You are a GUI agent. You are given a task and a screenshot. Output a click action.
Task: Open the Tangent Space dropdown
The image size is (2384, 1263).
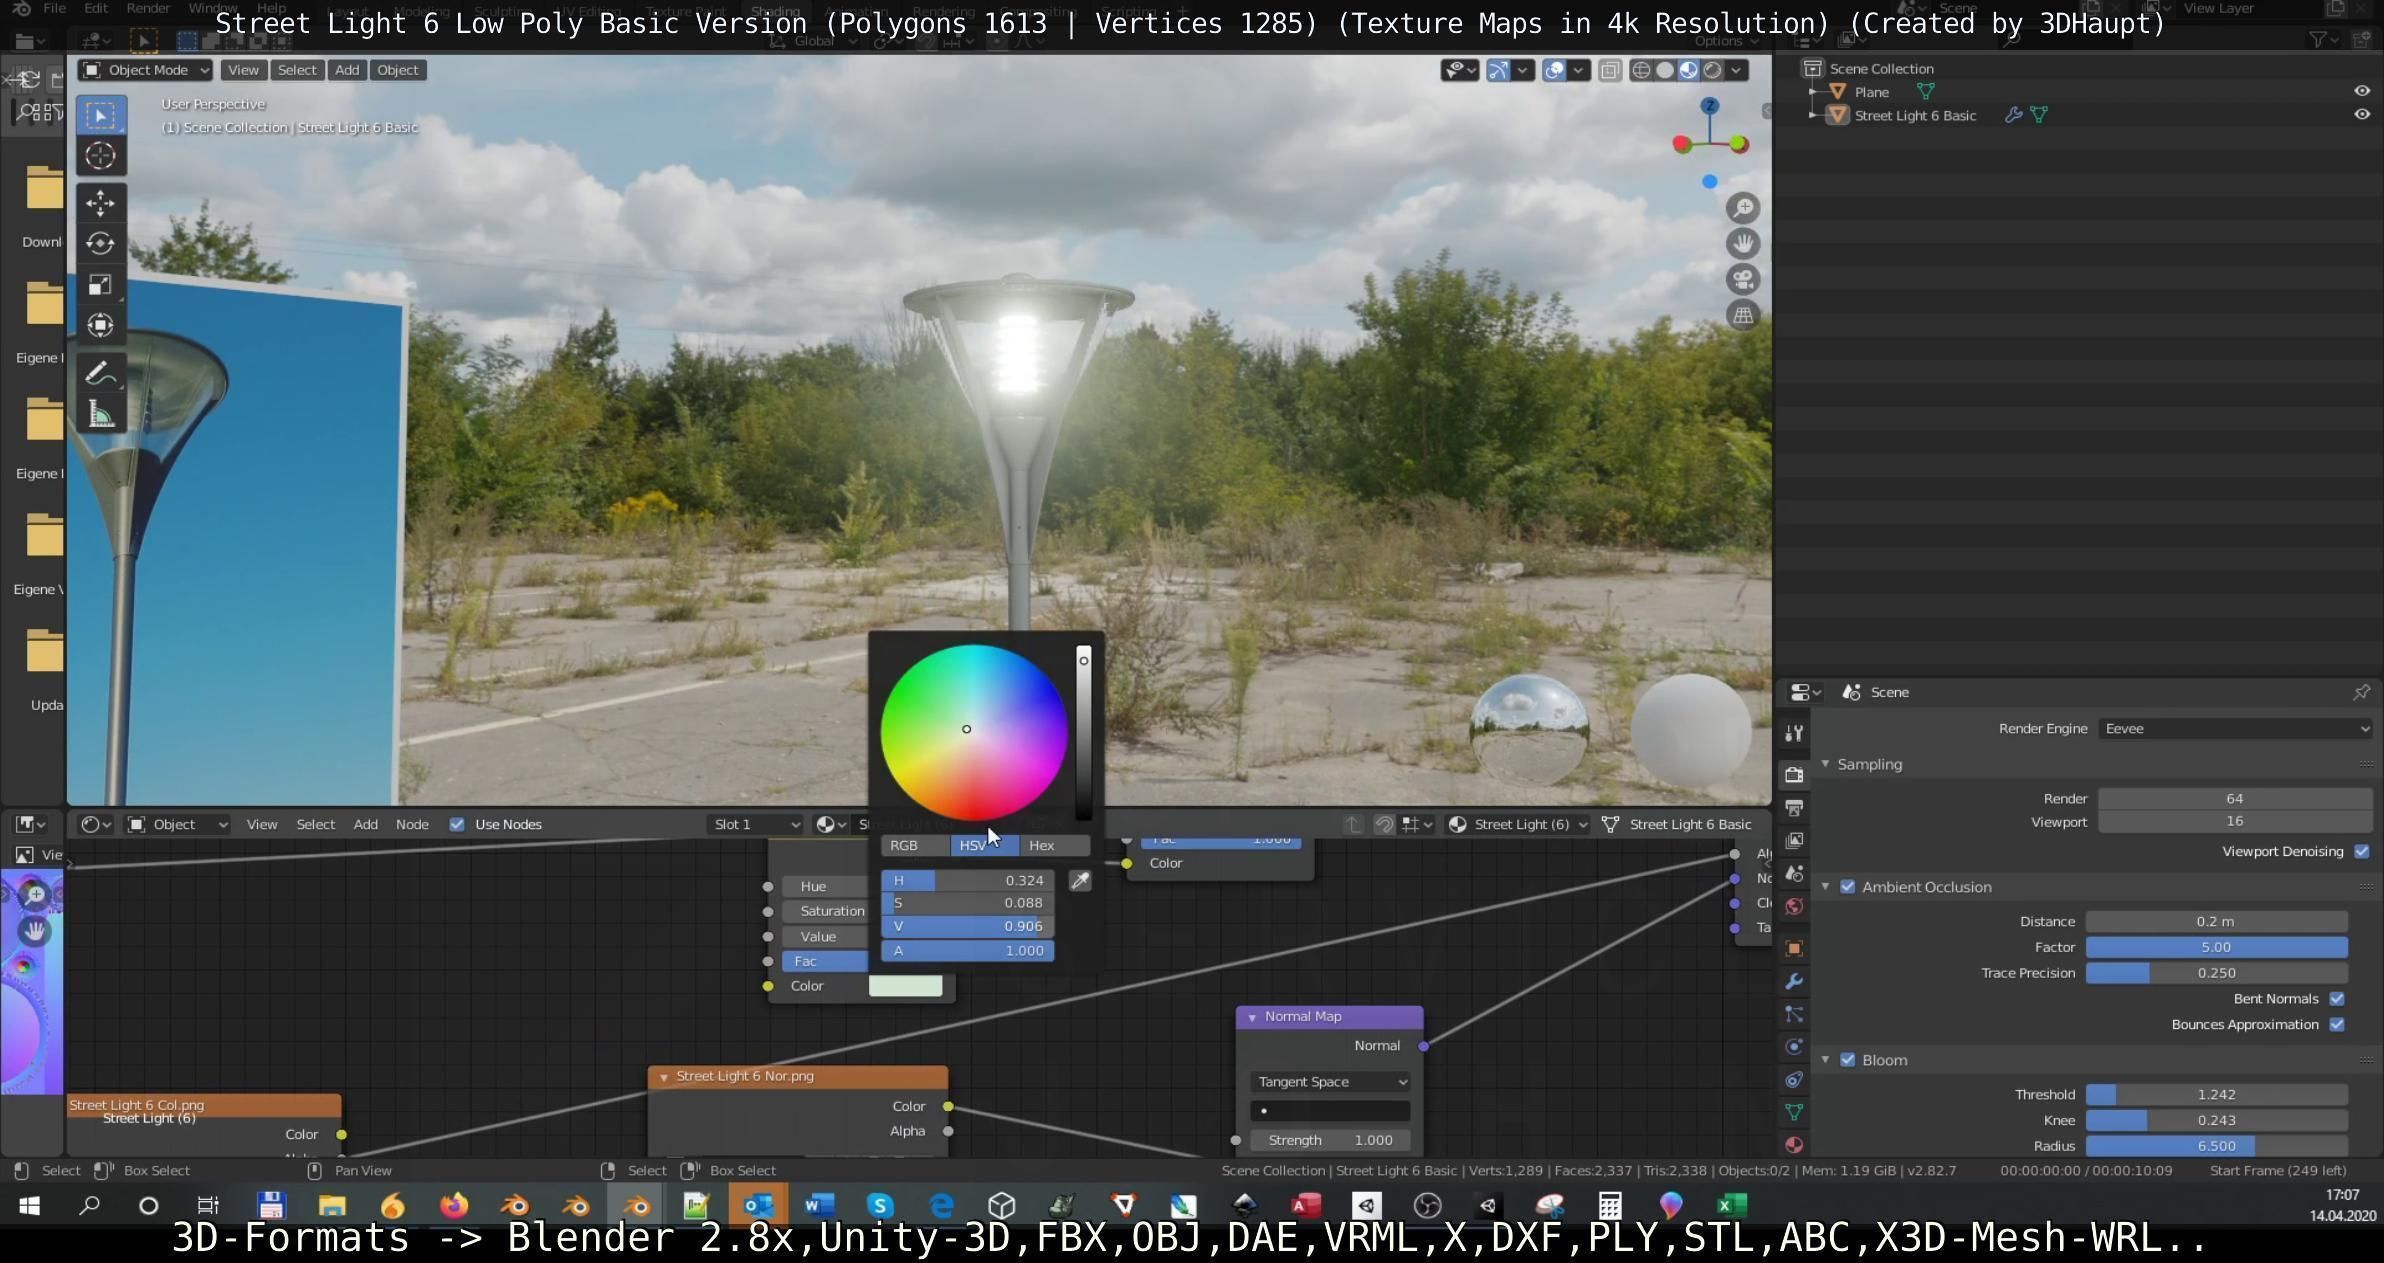1330,1082
